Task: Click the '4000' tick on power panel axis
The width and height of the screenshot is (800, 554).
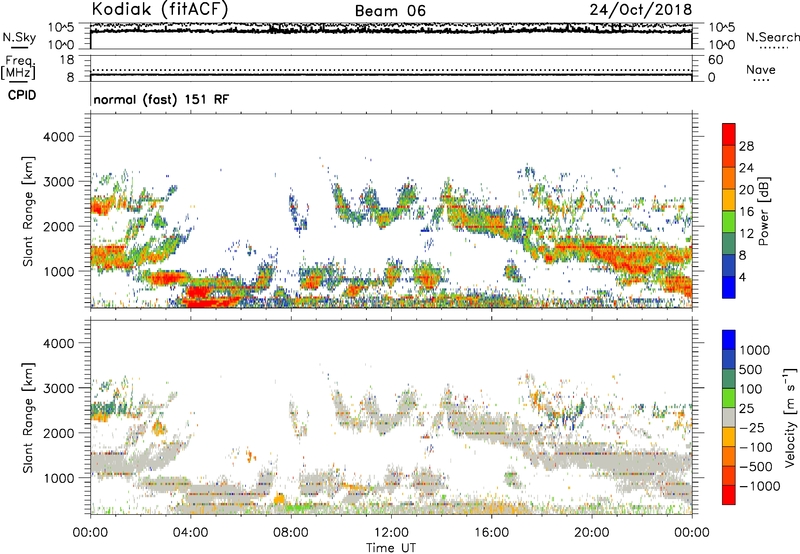Action: (58, 137)
